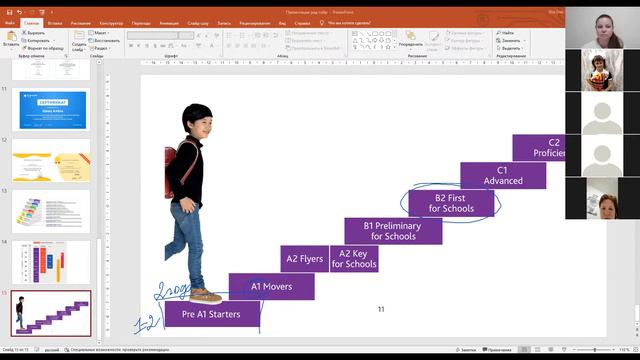Undo the last action with the Undo arrow
Screen dimensions: 640x360
19,12
